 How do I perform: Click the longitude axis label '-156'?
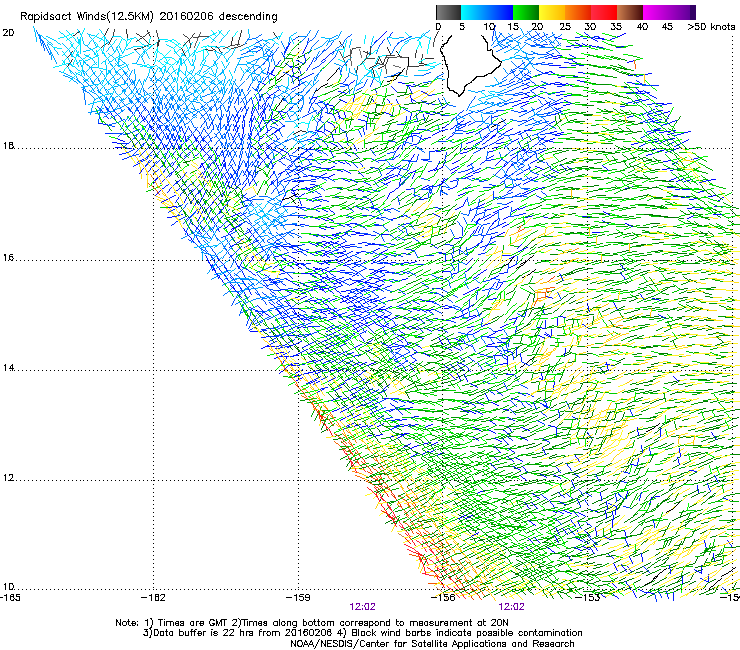(443, 598)
